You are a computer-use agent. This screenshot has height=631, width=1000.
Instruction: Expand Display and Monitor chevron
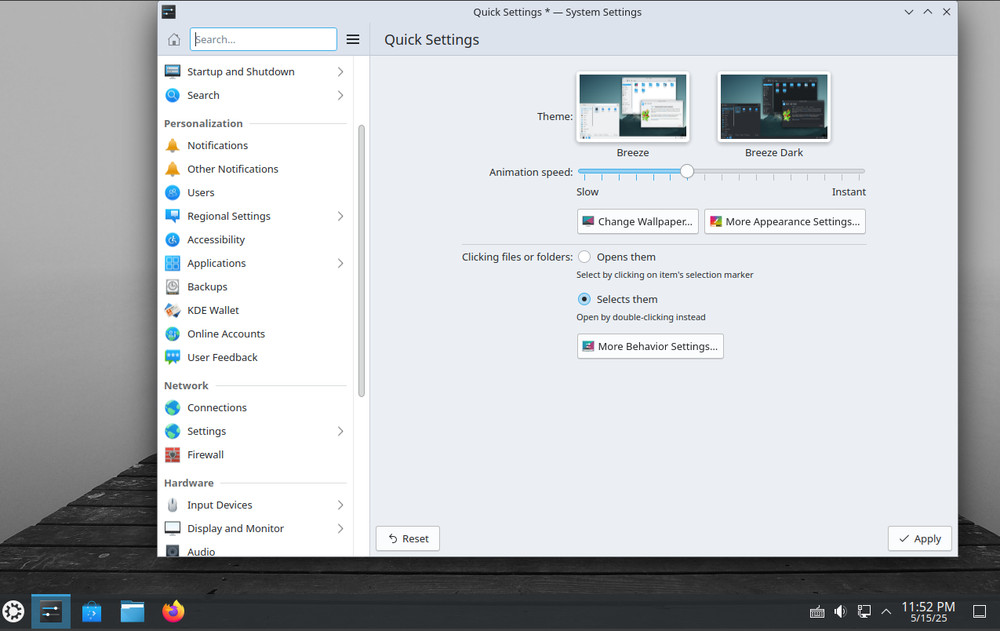[x=341, y=528]
